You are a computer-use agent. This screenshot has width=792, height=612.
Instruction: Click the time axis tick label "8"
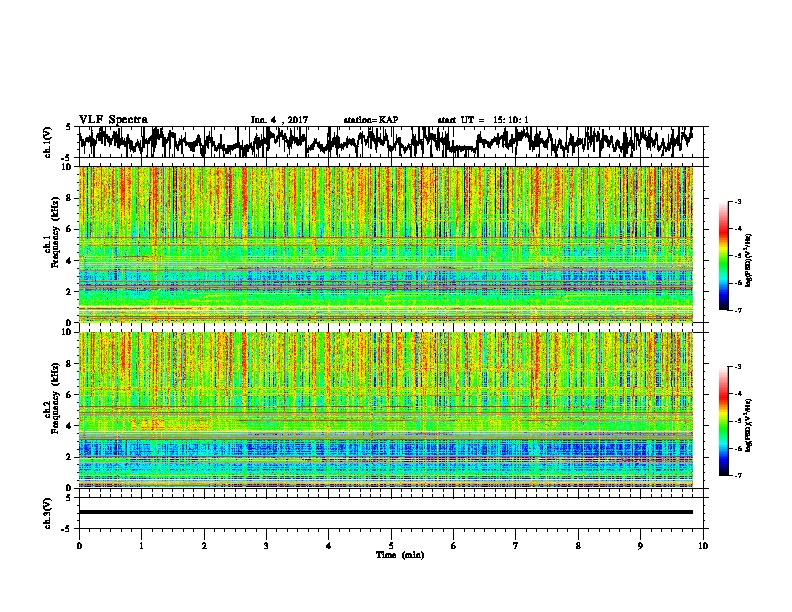click(x=578, y=546)
